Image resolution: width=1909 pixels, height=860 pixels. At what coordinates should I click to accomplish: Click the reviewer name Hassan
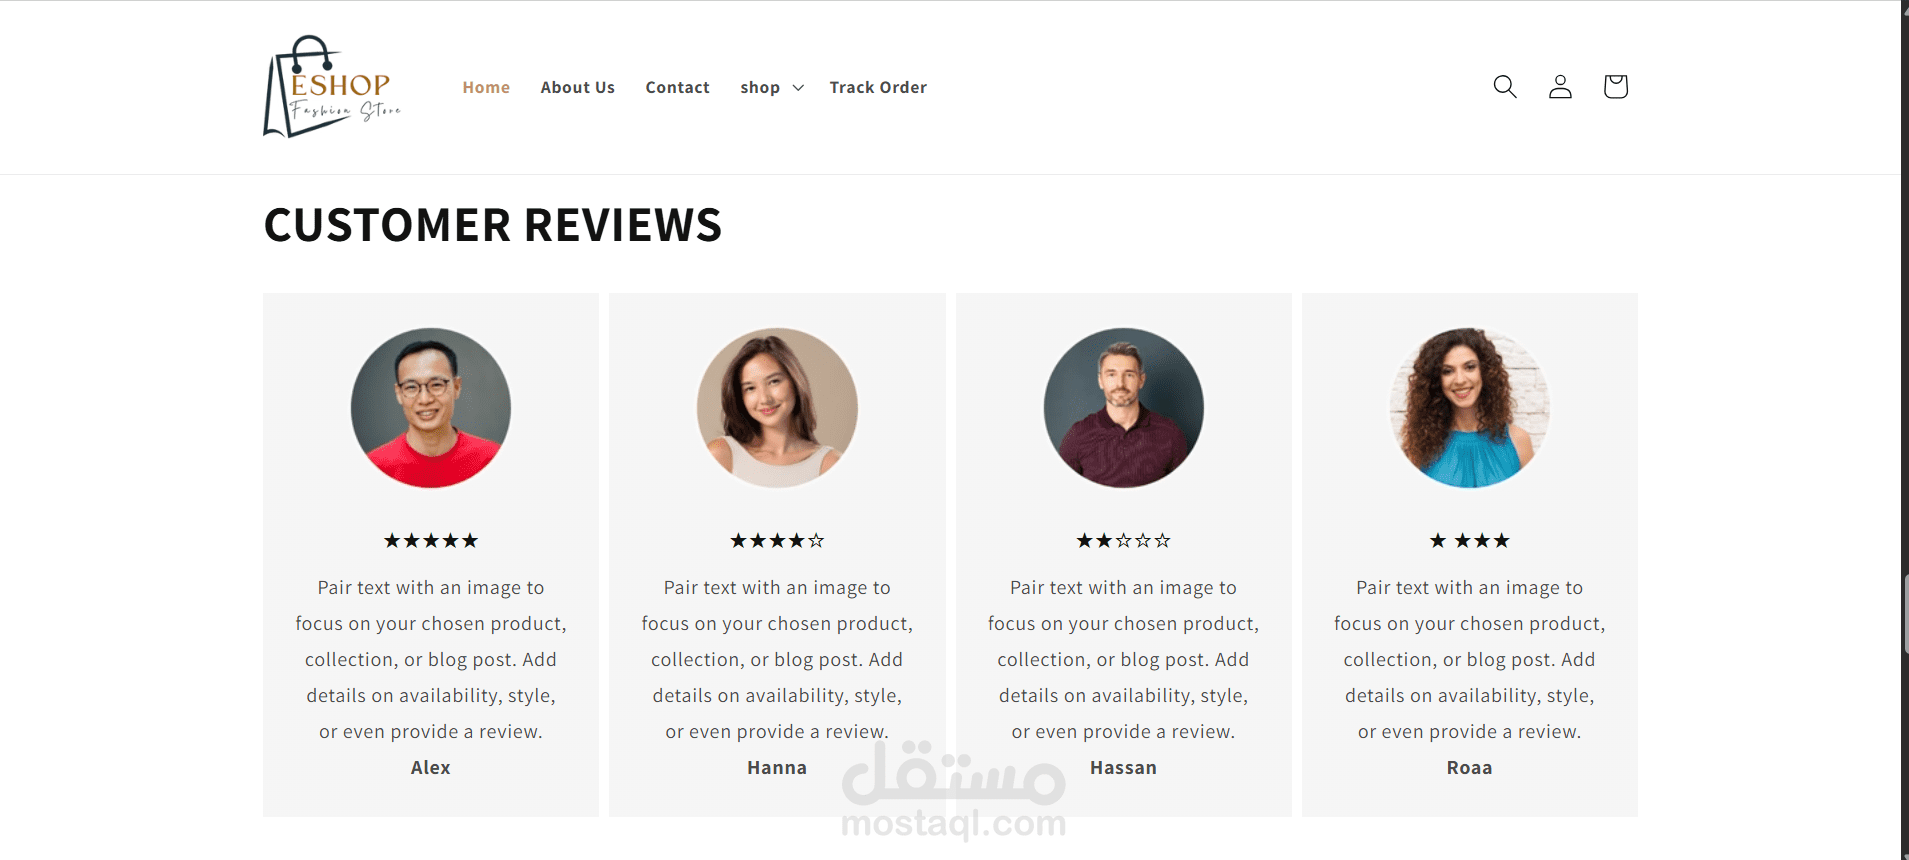tap(1123, 768)
